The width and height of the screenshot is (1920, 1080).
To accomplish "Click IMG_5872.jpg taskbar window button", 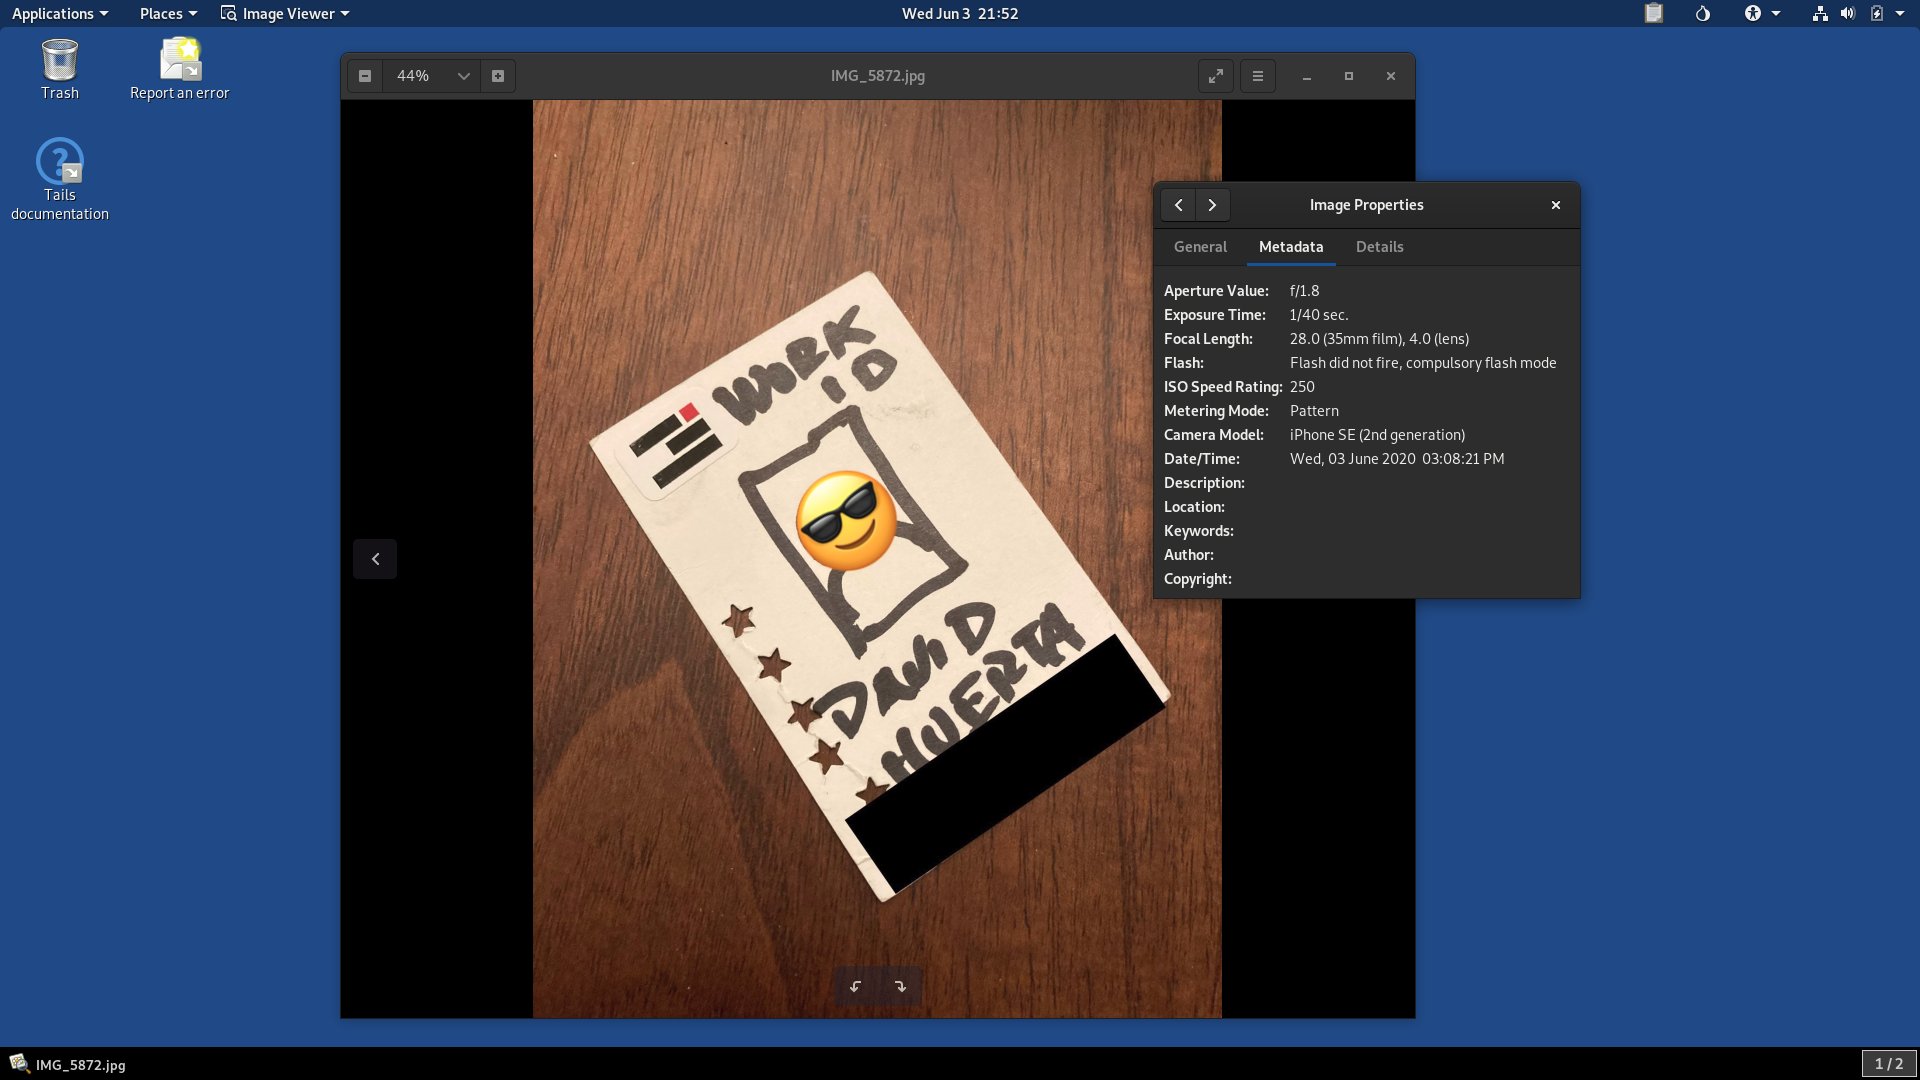I will click(68, 1064).
